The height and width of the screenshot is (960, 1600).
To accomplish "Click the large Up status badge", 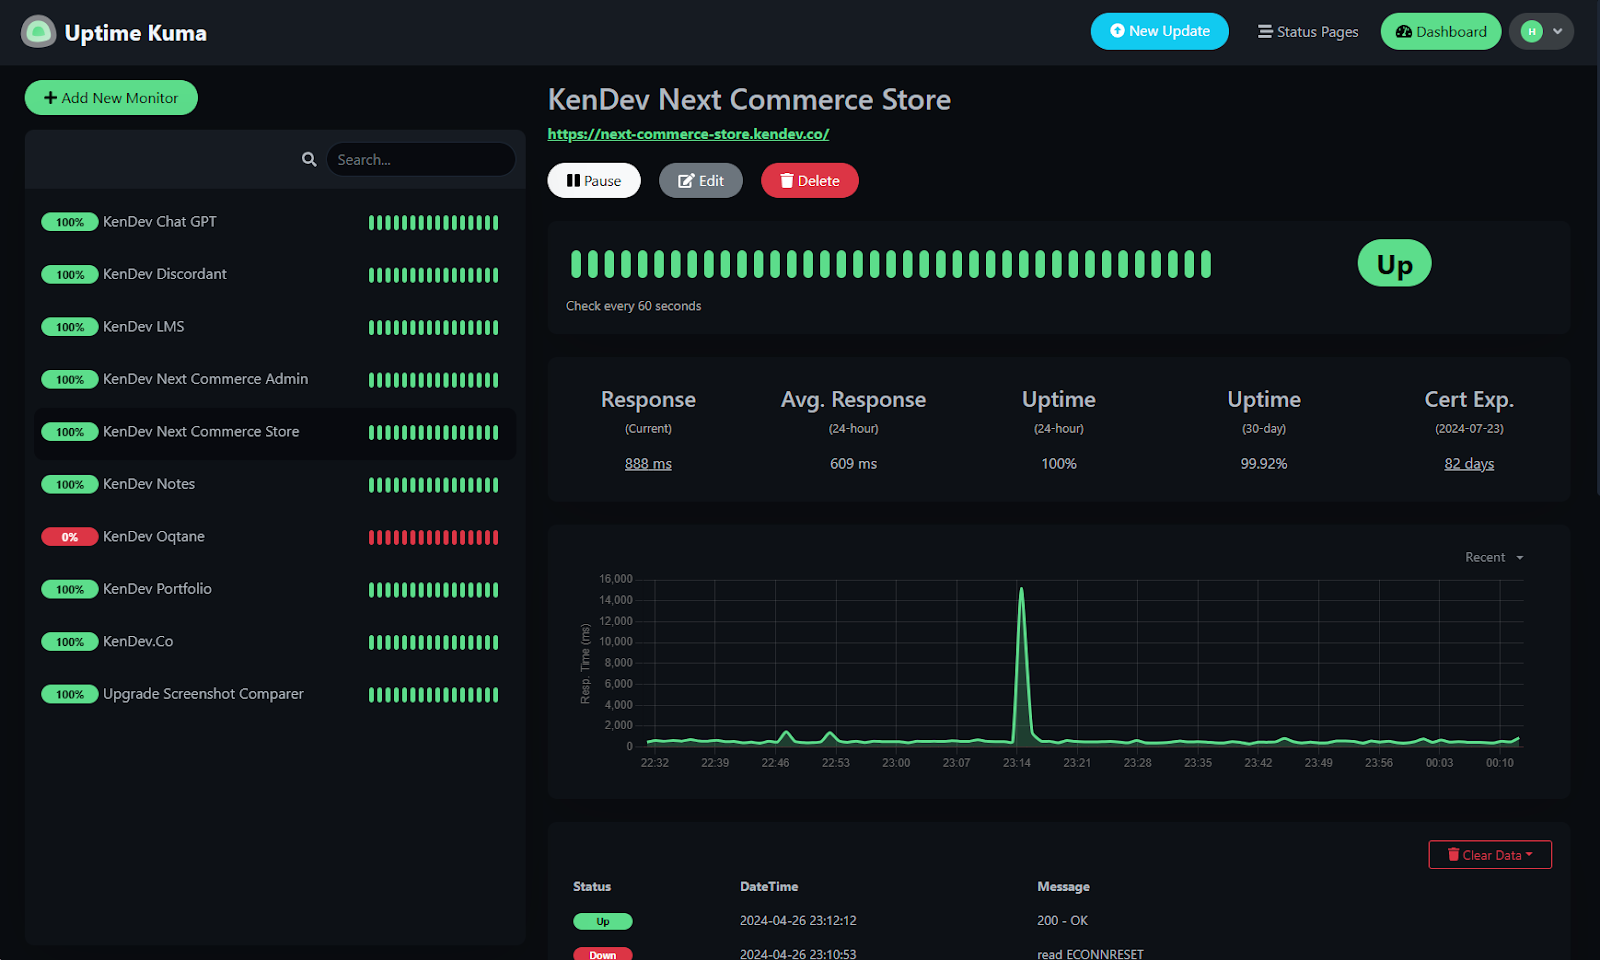I will [x=1394, y=264].
